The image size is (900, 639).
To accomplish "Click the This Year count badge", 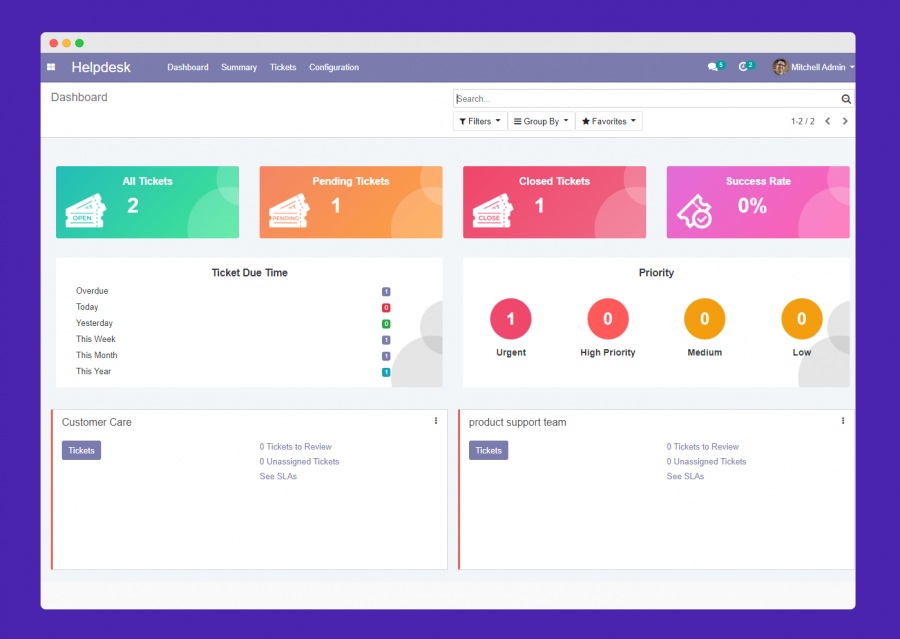I will point(386,372).
